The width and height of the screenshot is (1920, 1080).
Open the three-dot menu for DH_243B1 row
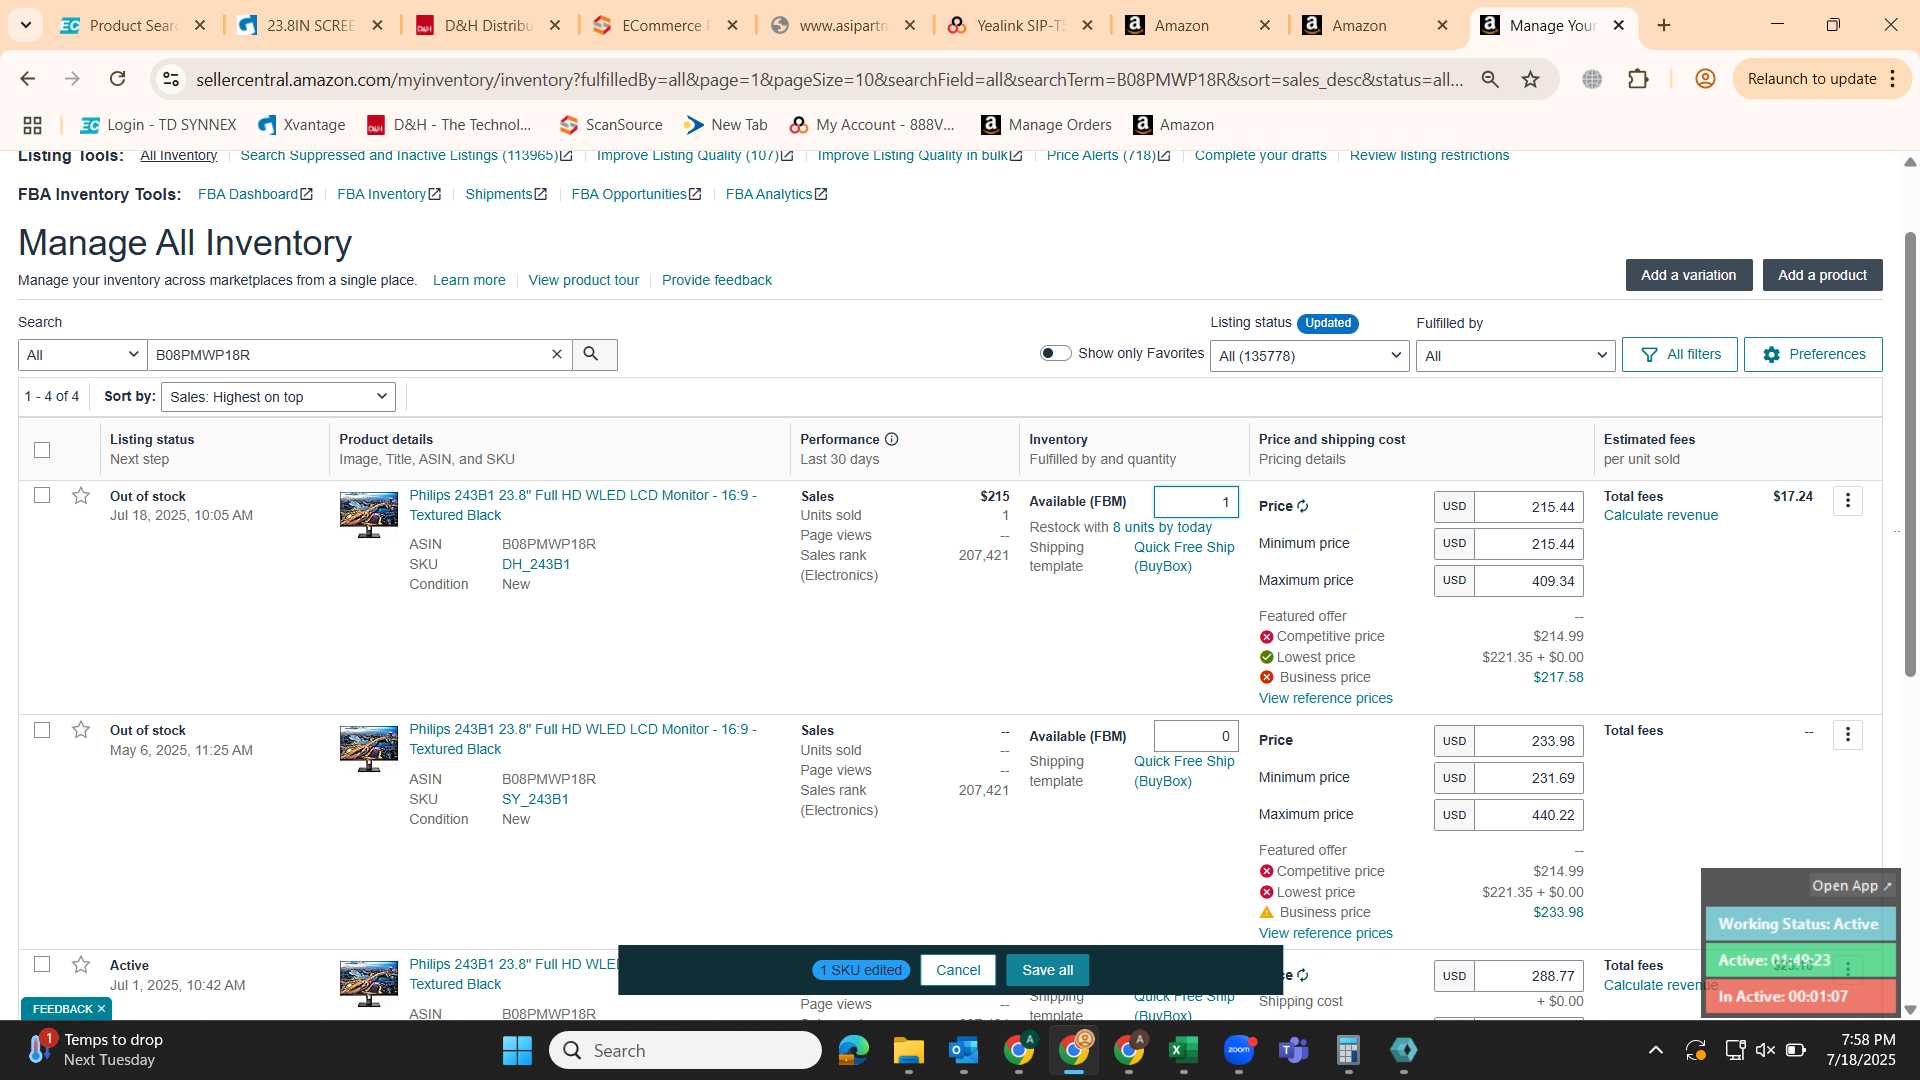click(1848, 500)
